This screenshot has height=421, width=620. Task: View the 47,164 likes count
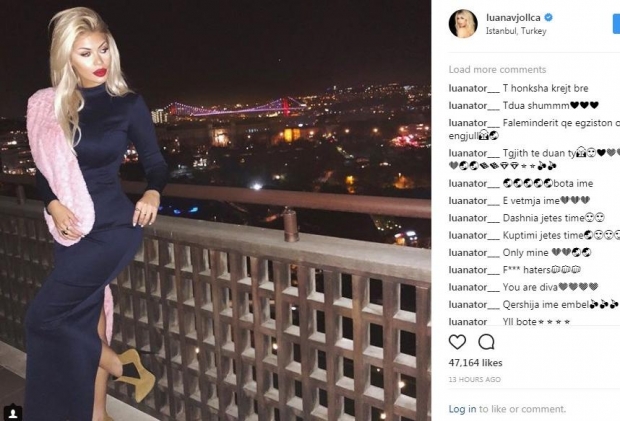(475, 363)
